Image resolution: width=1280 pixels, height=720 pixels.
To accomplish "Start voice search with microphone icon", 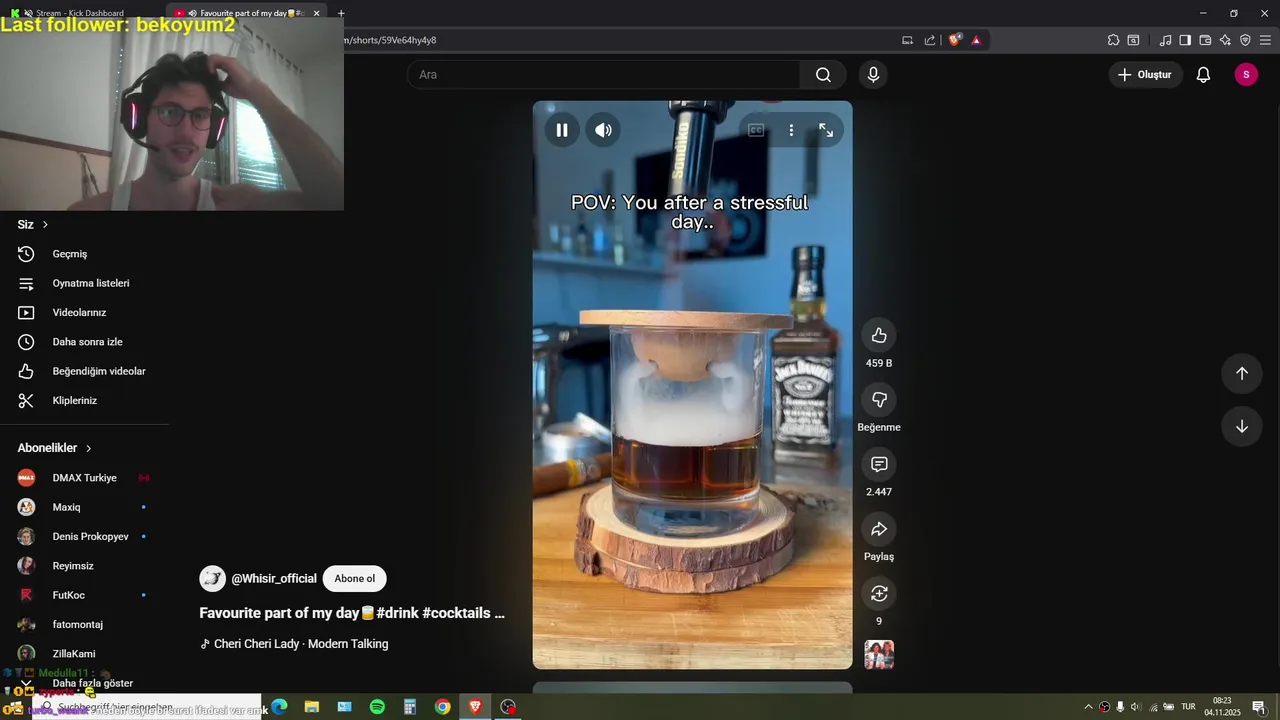I will 874,75.
